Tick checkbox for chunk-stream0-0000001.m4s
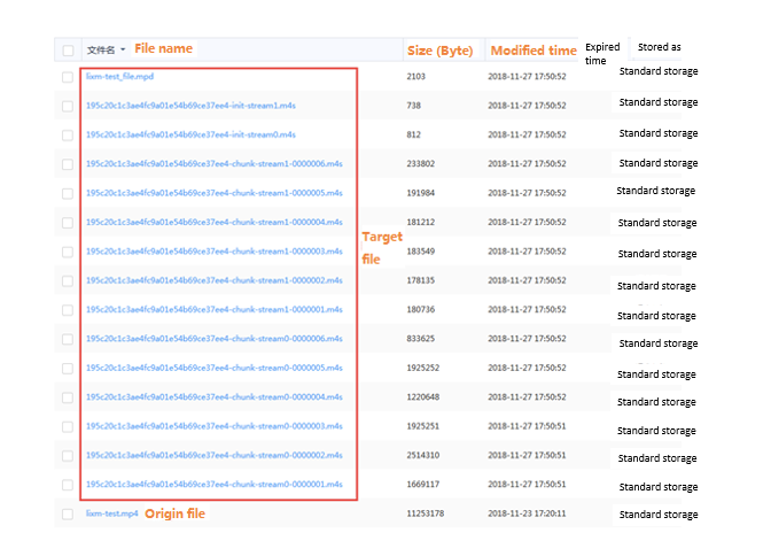Screen dimensions: 771x533 coord(68,485)
